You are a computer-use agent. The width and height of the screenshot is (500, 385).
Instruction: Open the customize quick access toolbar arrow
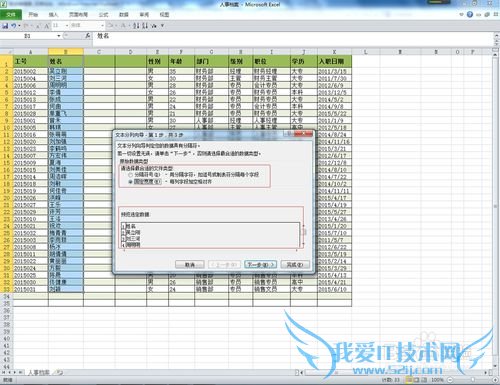tap(163, 25)
